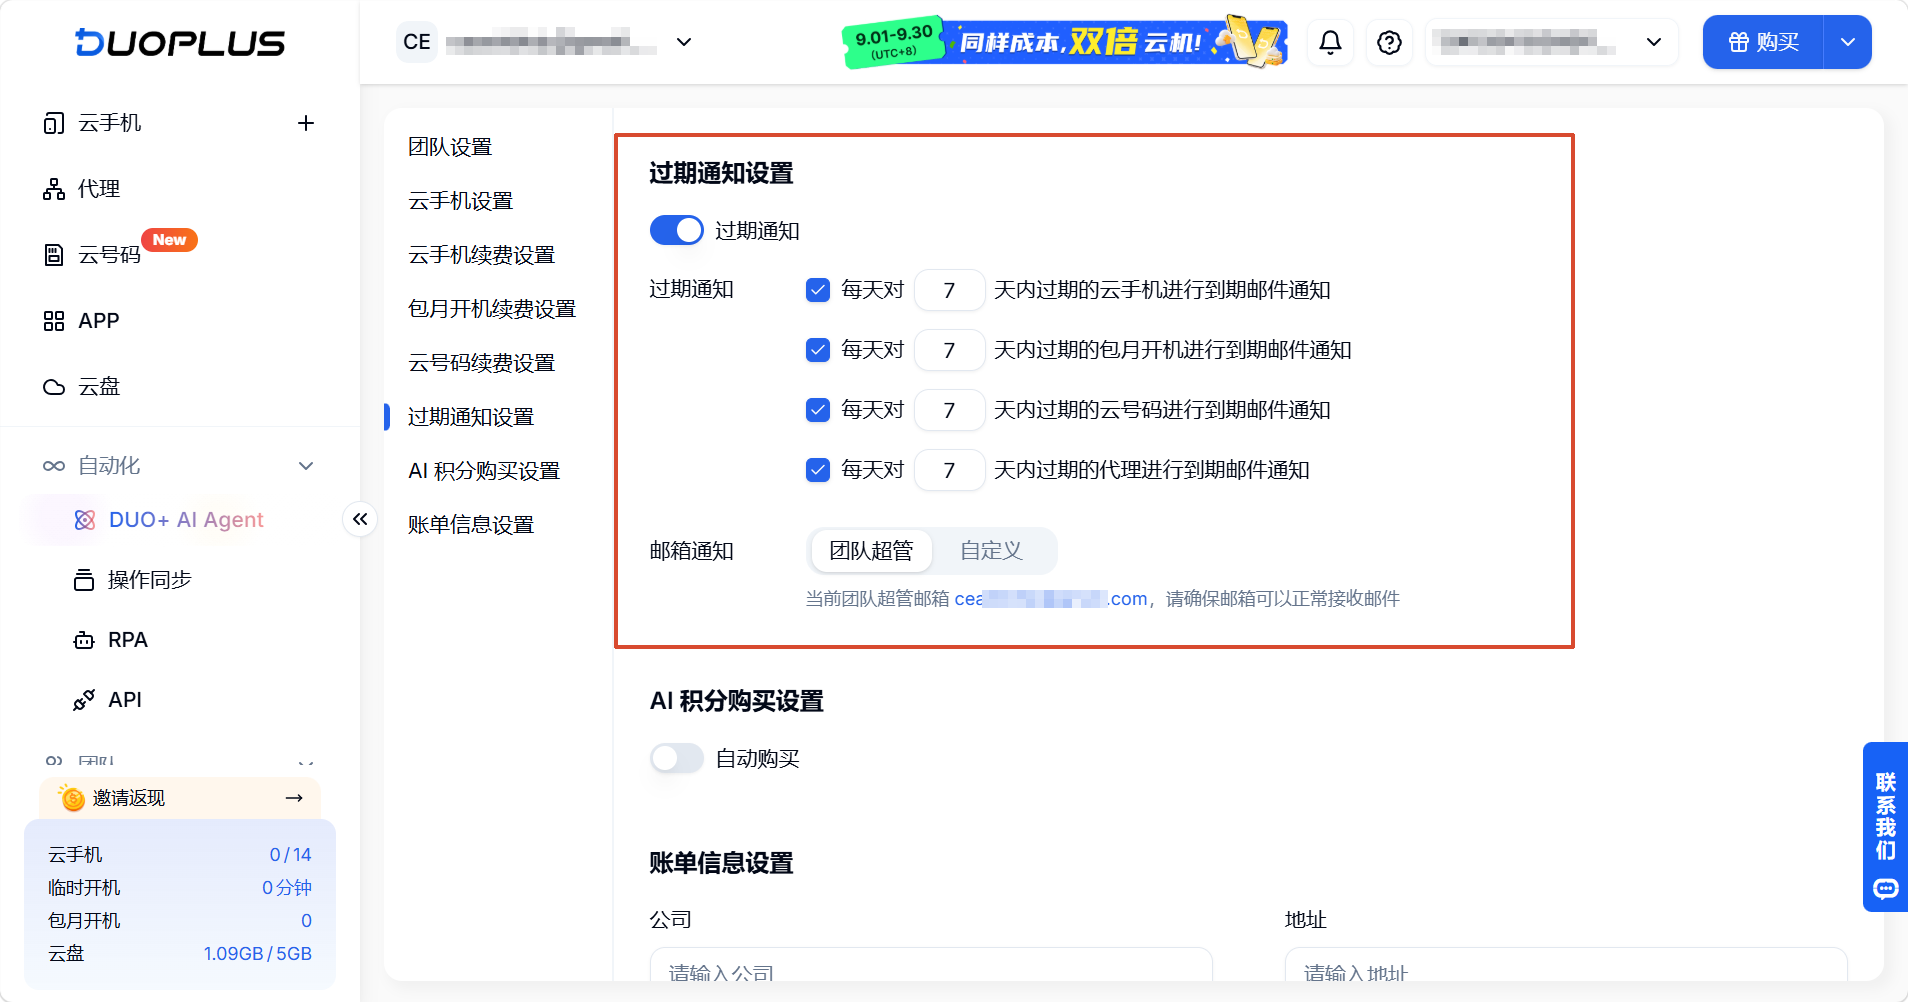Switch email notification to 自定义 tab
1908x1002 pixels.
[992, 551]
